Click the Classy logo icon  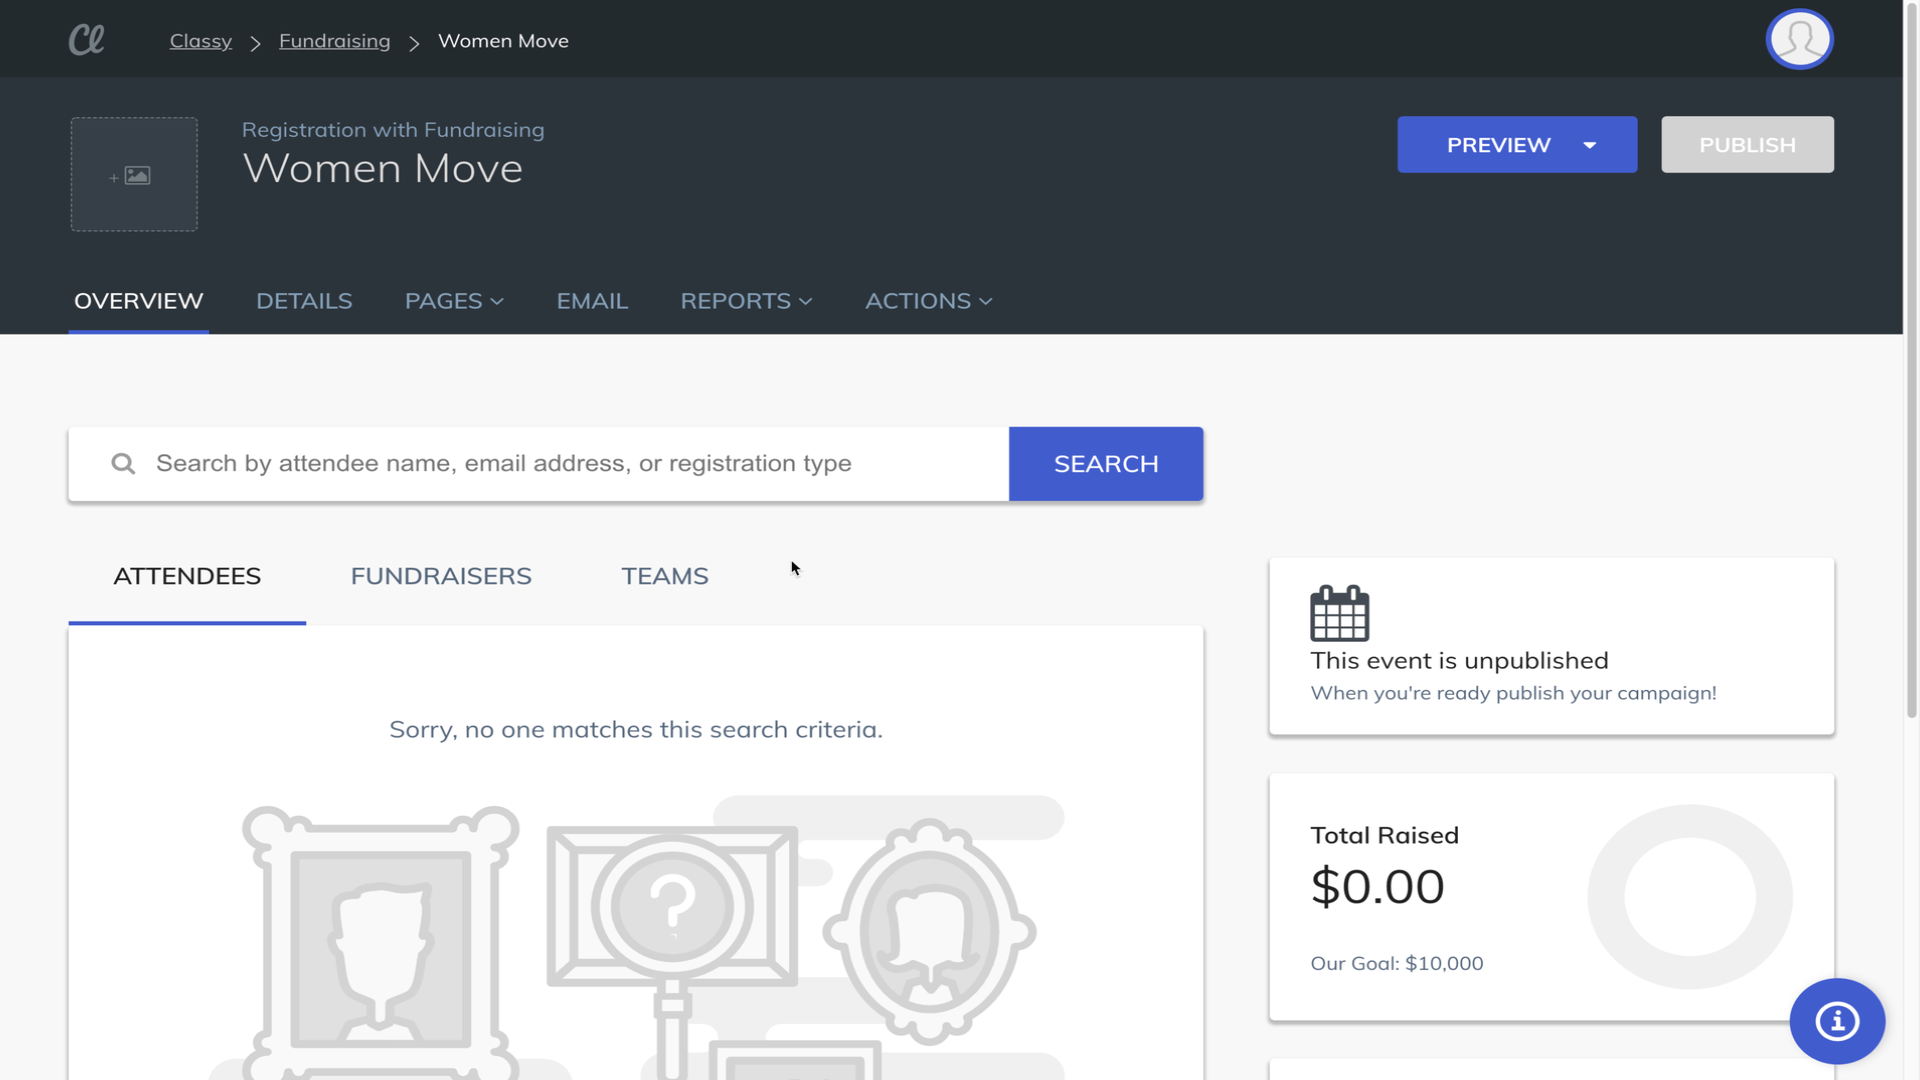point(87,40)
